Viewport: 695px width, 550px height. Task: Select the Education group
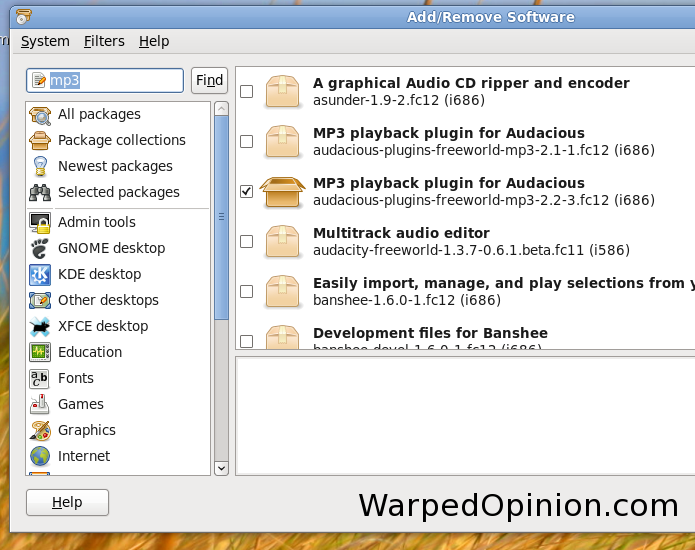[x=118, y=352]
